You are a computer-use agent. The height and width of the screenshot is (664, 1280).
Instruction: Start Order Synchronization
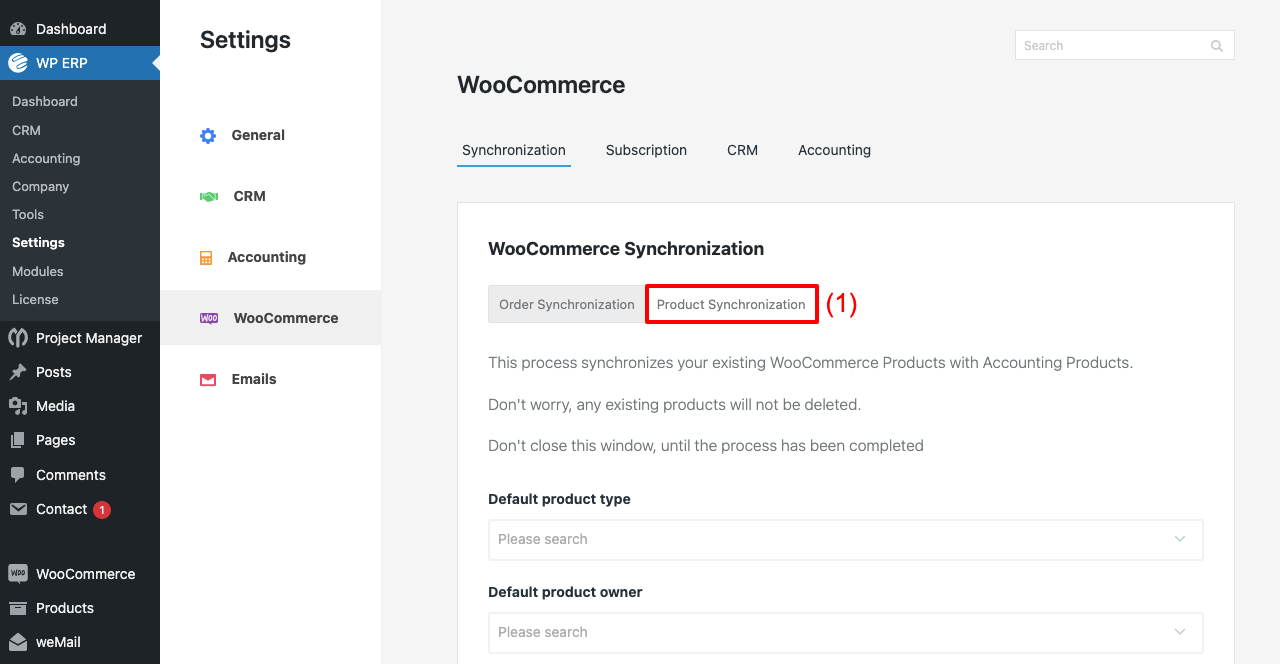(x=566, y=303)
